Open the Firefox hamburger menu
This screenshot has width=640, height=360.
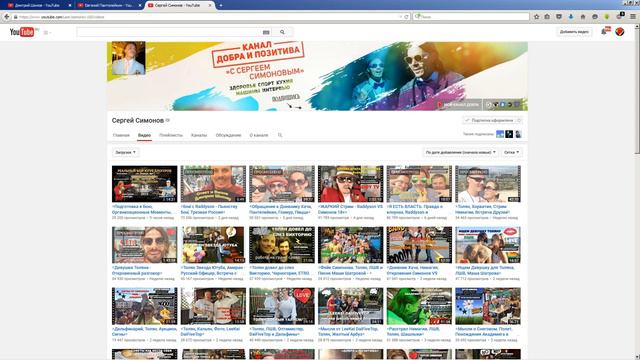(x=633, y=17)
